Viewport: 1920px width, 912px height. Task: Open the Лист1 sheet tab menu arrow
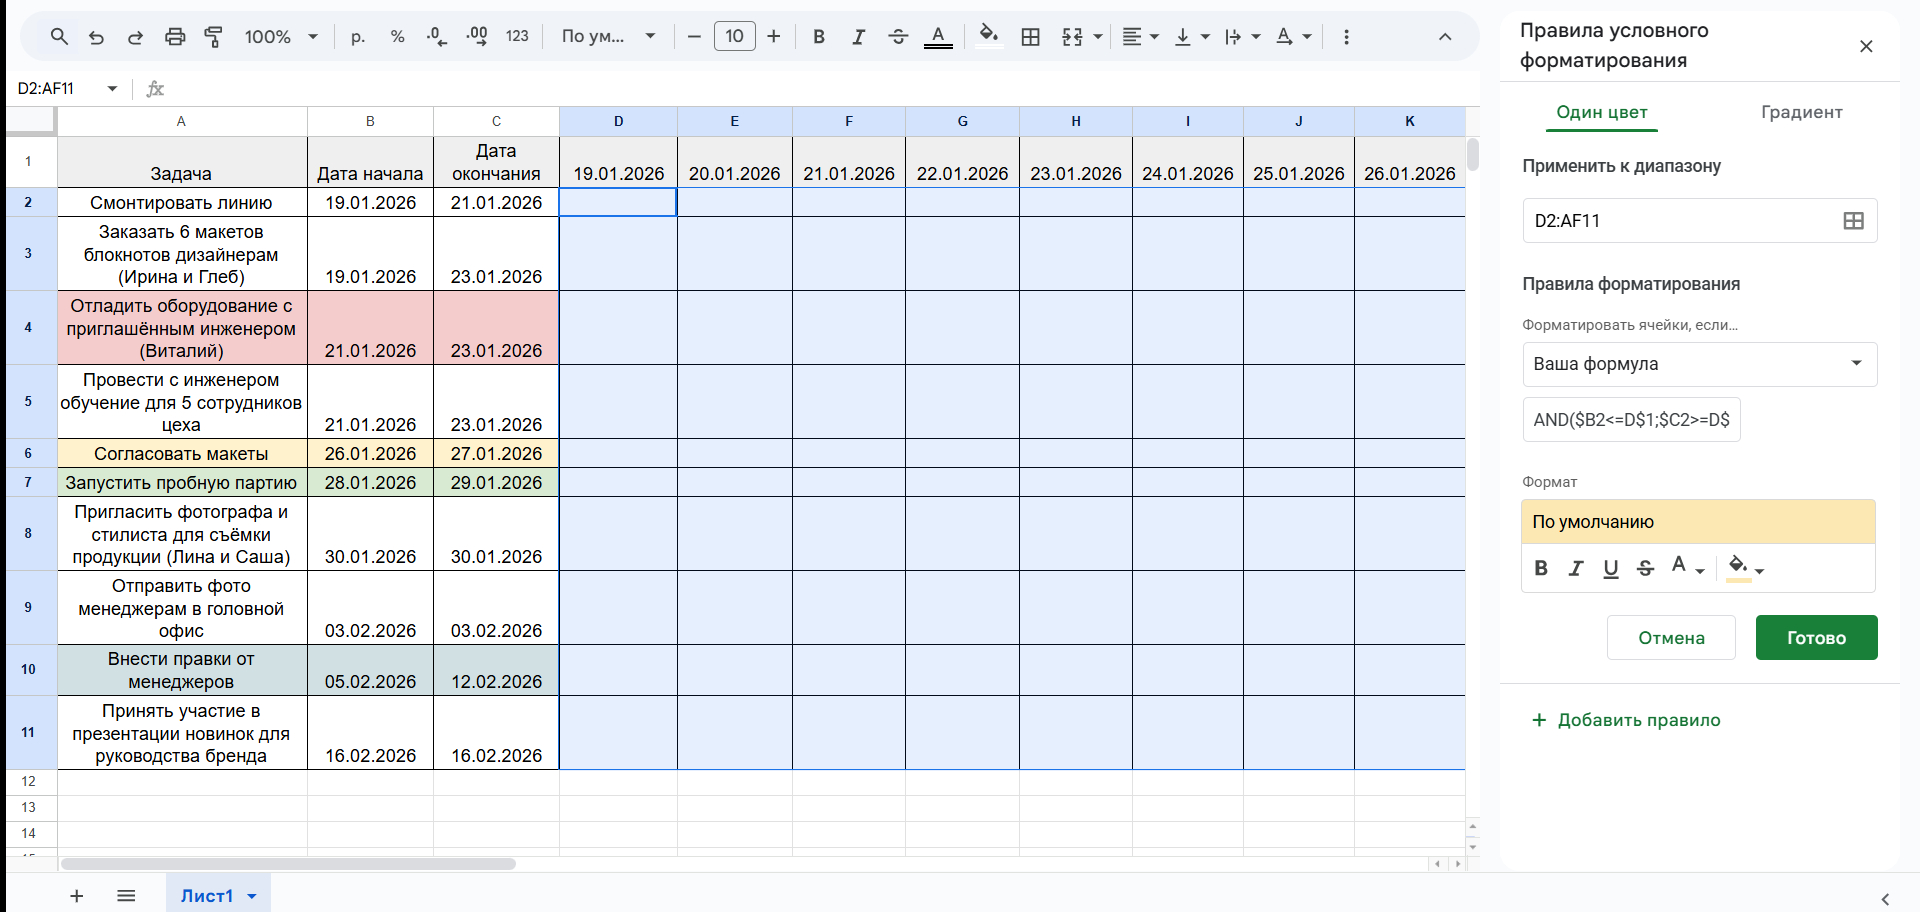pyautogui.click(x=252, y=896)
